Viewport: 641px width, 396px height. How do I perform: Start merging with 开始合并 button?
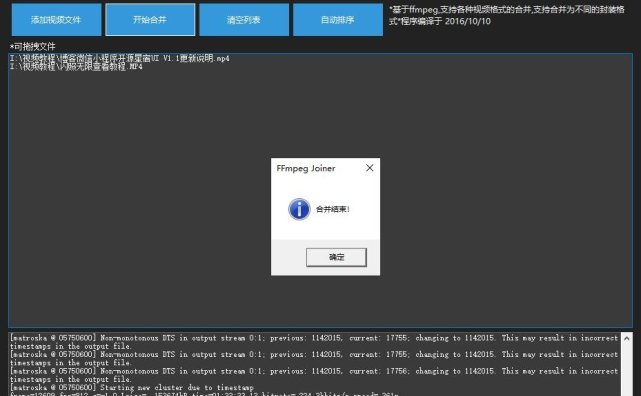point(150,20)
